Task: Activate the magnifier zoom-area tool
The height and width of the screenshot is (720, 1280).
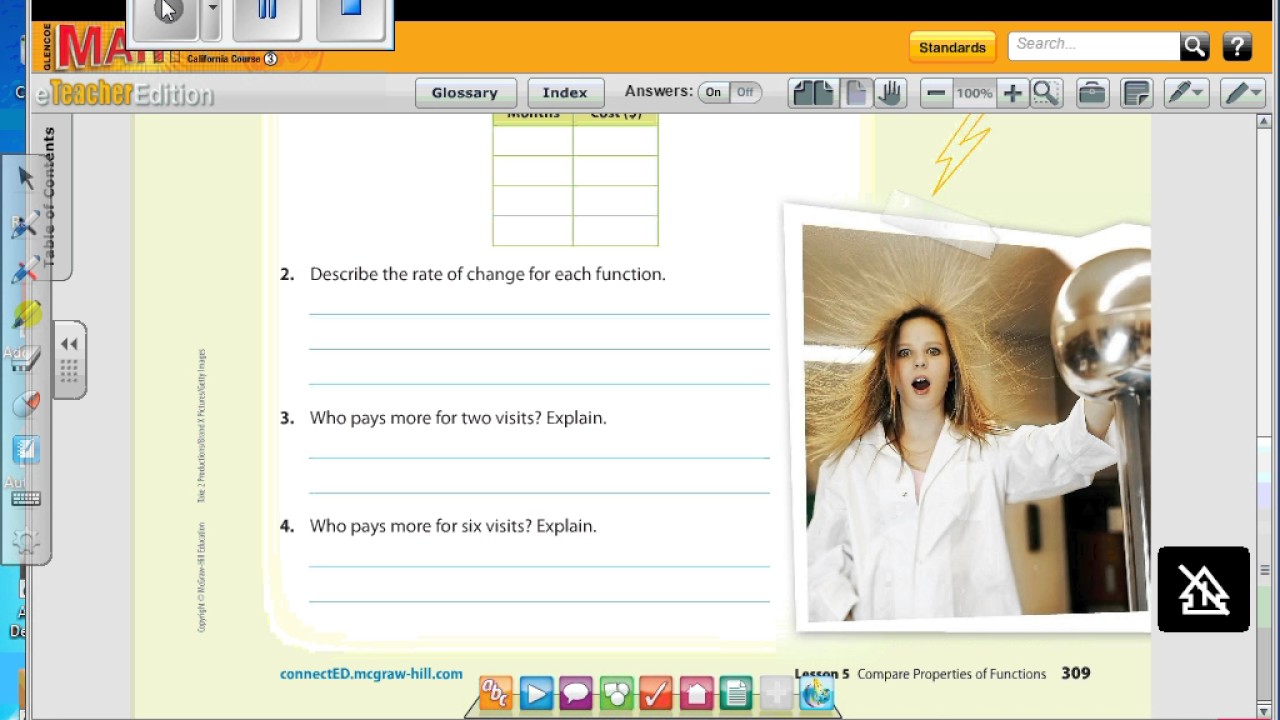Action: click(1046, 93)
